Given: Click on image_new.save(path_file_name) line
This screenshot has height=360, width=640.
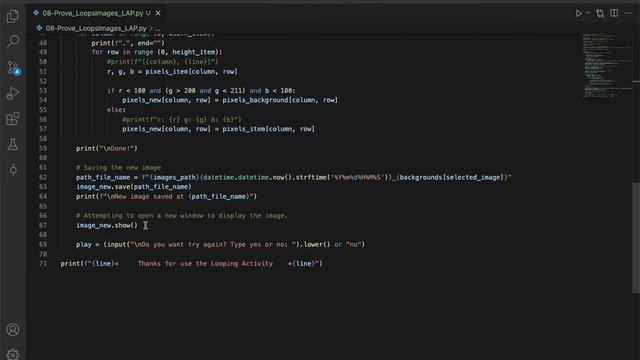Looking at the screenshot, I should coord(133,187).
